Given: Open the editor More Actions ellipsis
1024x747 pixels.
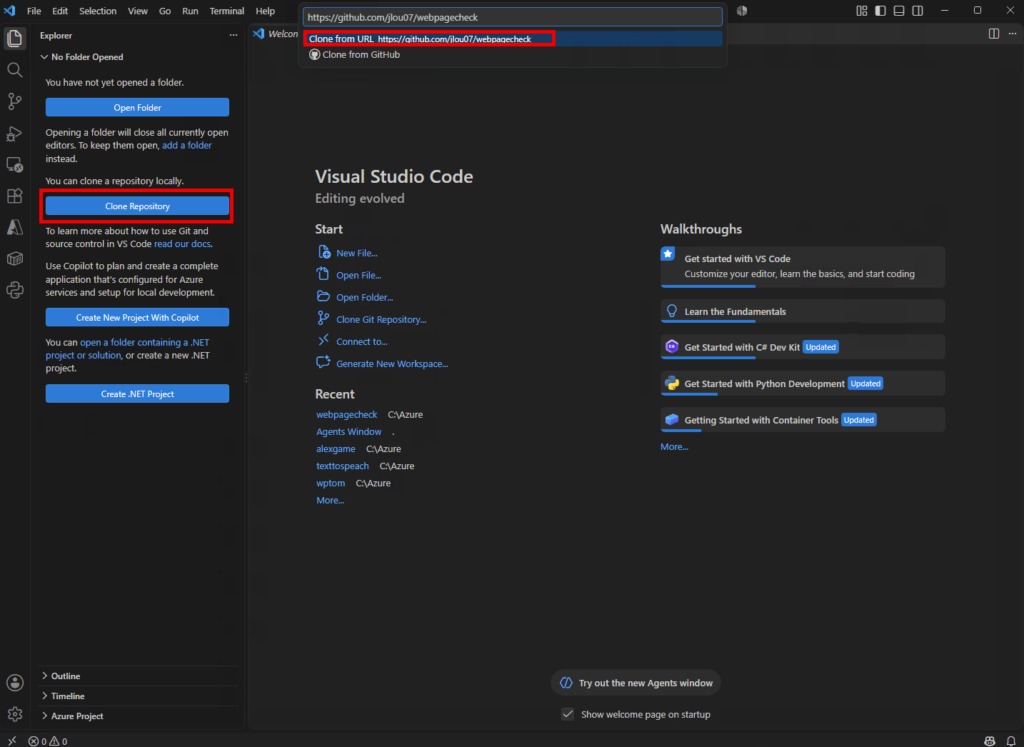Looking at the screenshot, I should point(1013,33).
